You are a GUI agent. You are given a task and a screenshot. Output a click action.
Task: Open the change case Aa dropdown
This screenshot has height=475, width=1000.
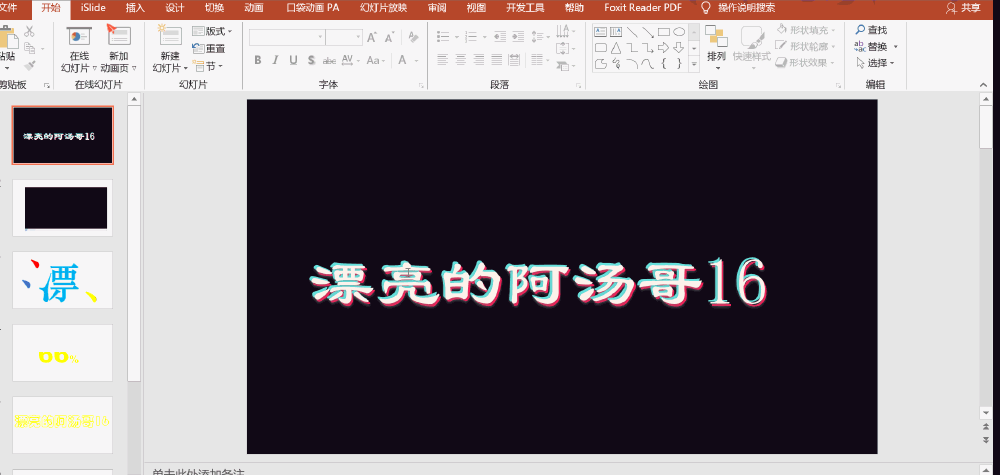point(376,61)
